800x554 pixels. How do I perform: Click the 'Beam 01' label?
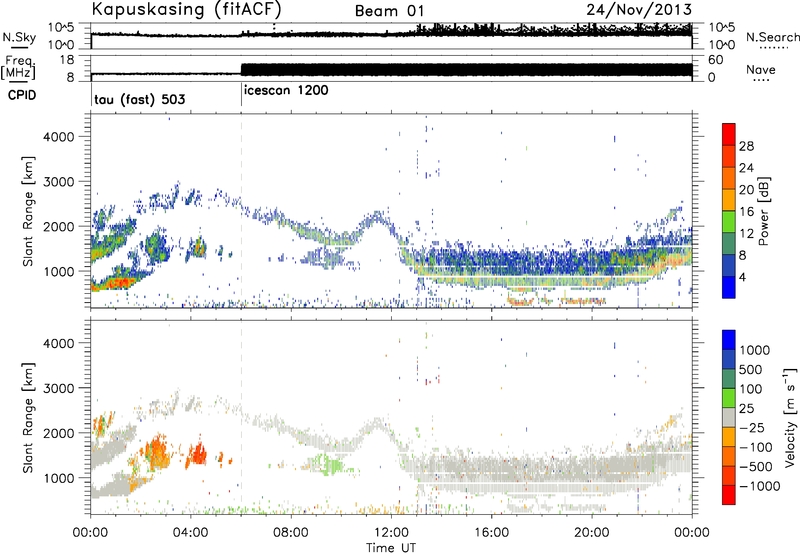pyautogui.click(x=389, y=11)
